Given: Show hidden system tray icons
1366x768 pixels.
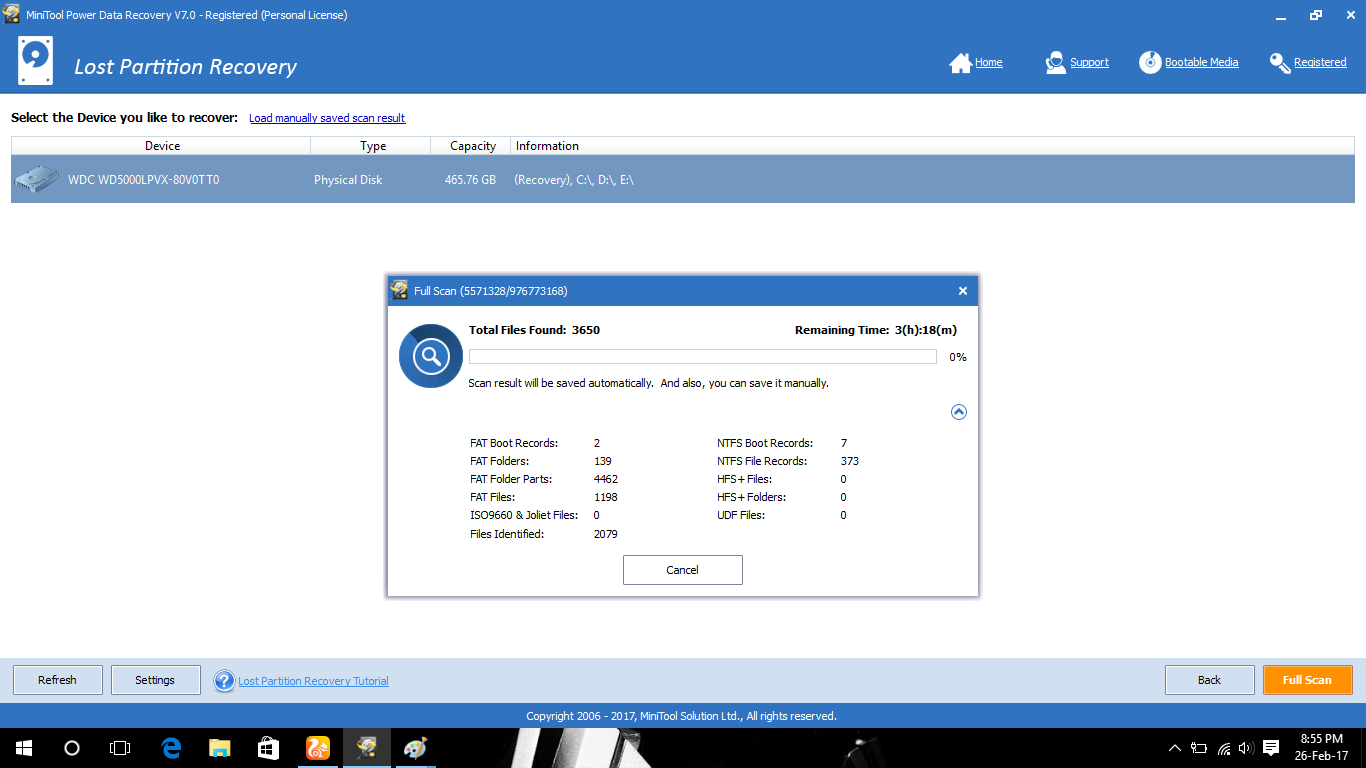Looking at the screenshot, I should pyautogui.click(x=1175, y=748).
